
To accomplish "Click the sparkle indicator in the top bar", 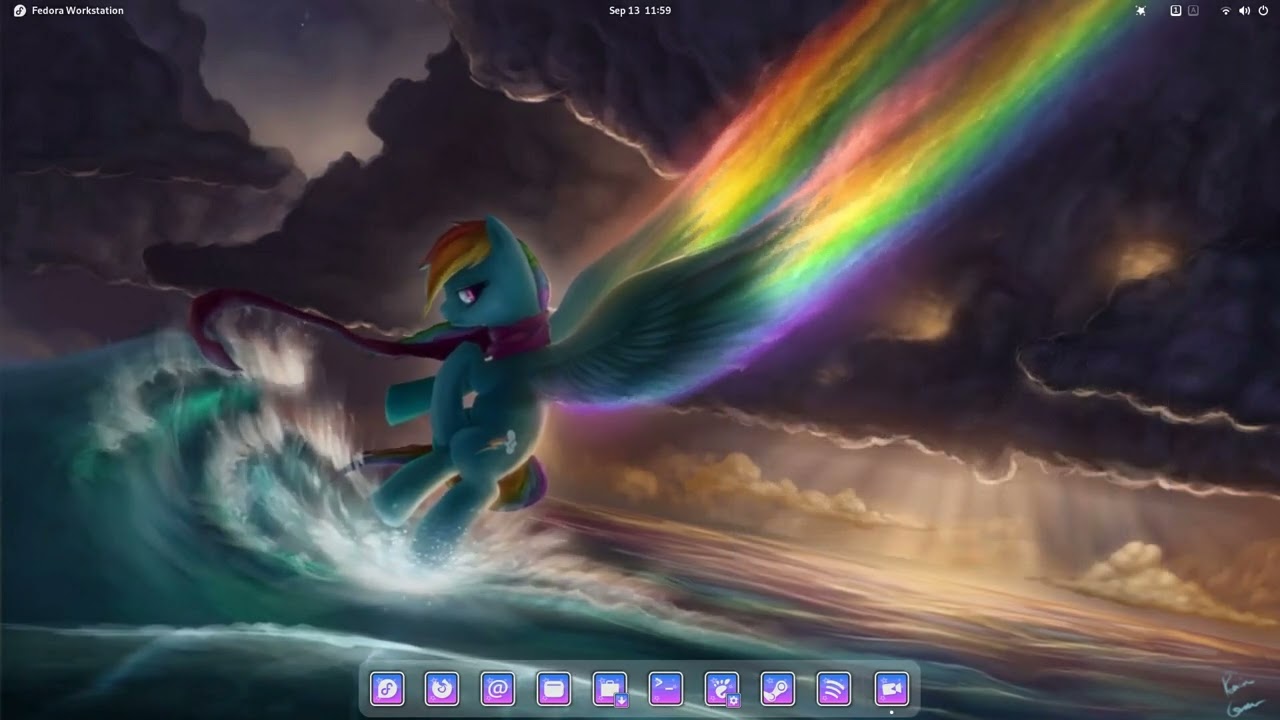I will point(1141,10).
